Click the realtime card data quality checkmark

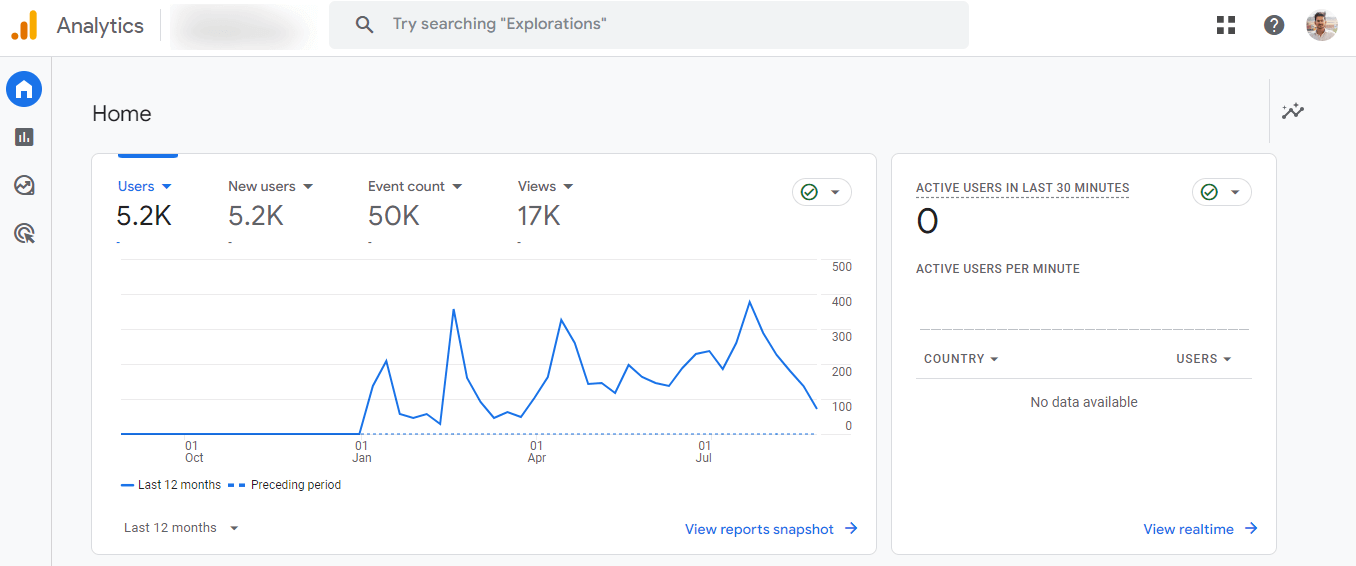1209,192
